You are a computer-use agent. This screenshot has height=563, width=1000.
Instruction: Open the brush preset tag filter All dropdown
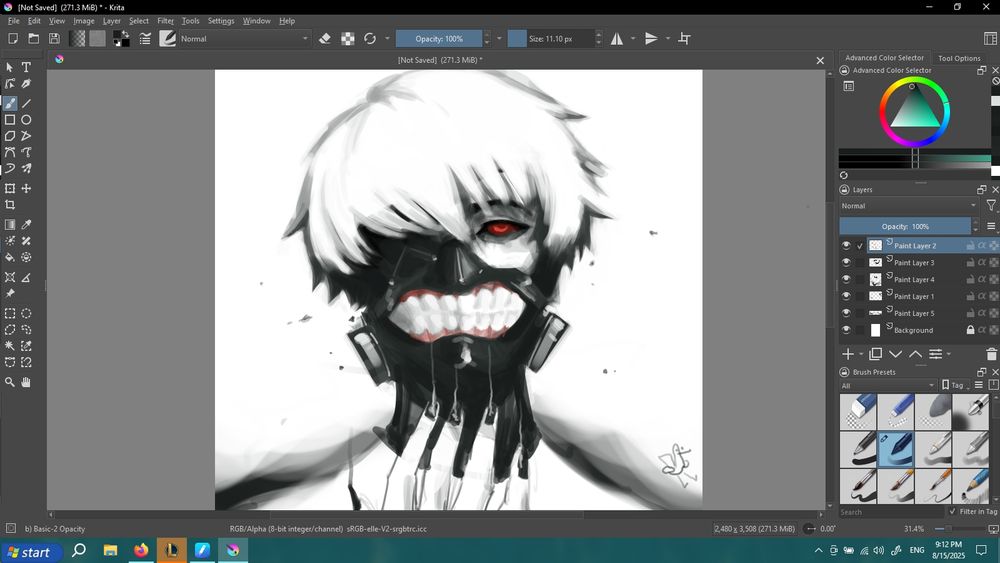point(888,385)
